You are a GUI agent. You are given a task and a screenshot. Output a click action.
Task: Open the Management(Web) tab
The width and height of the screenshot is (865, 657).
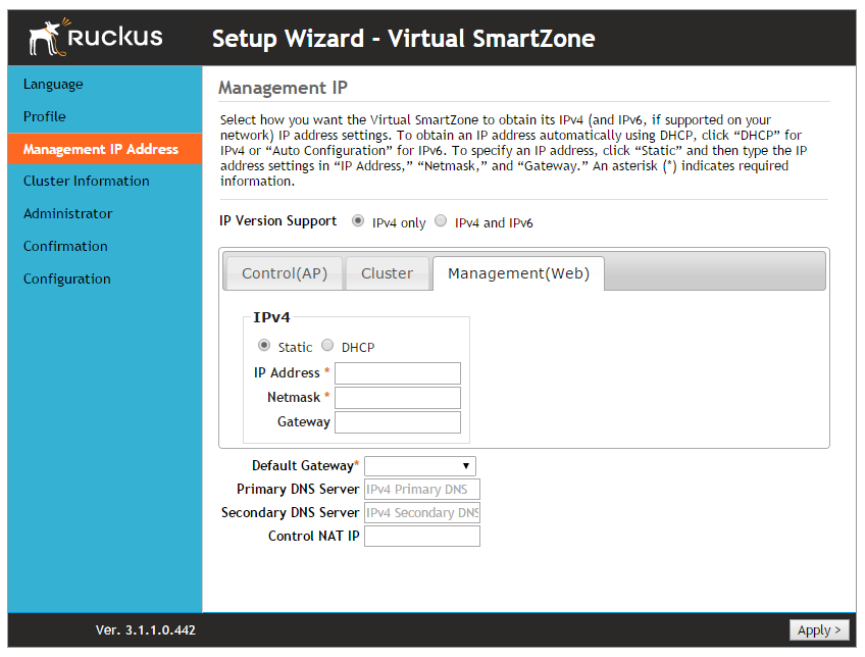pos(519,273)
